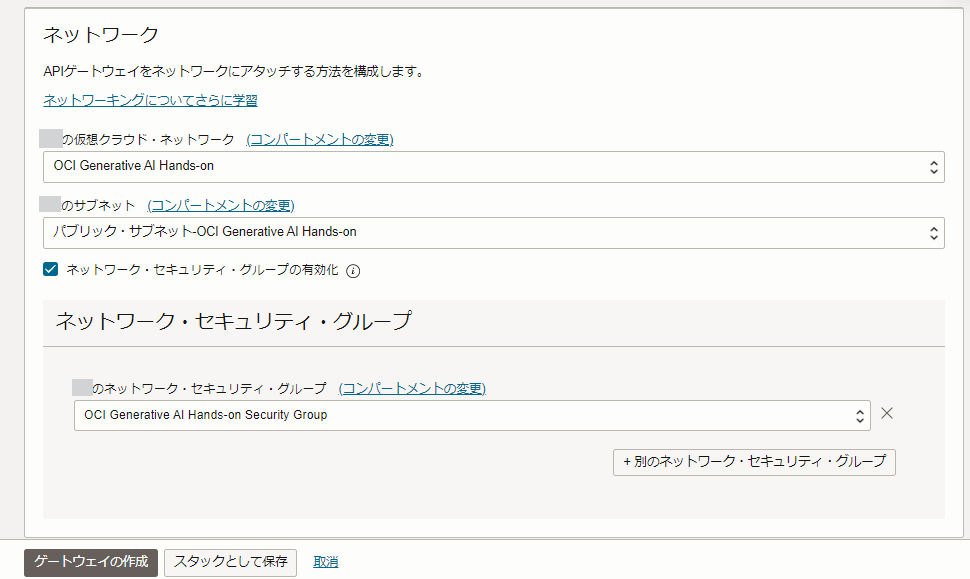
Task: Click the ネットワーク・セキュリティ・グループ panel heading
Action: tap(234, 321)
